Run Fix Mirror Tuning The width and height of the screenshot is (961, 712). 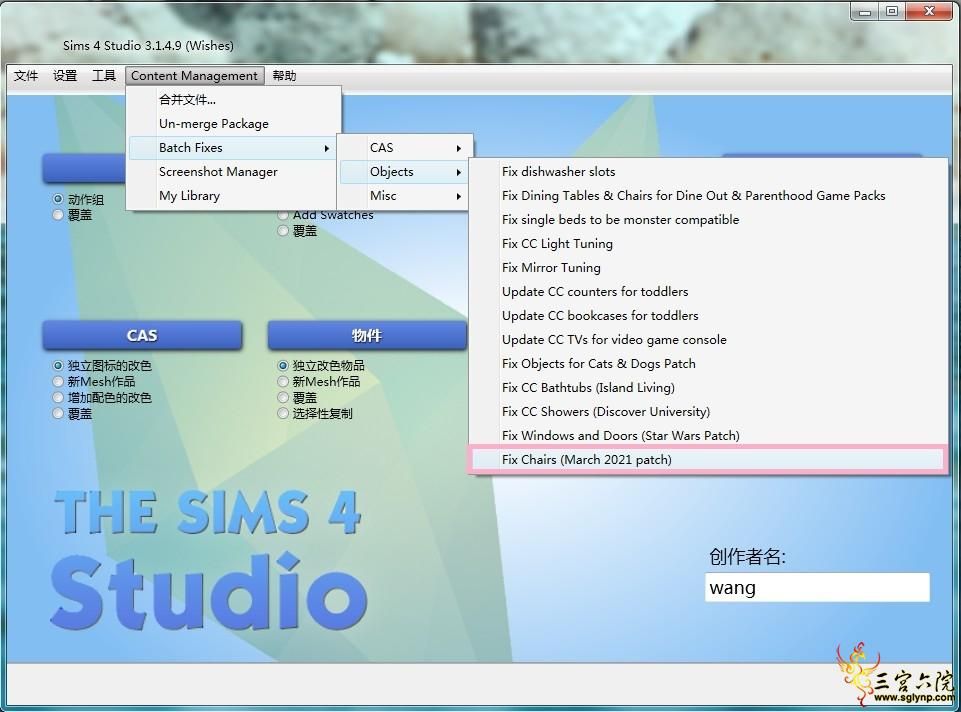[708, 267]
